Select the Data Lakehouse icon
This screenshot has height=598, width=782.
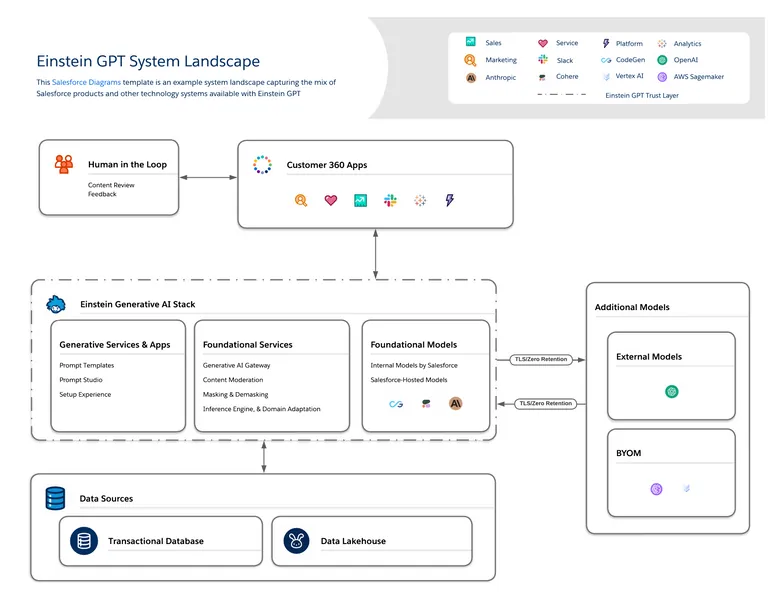(x=295, y=541)
